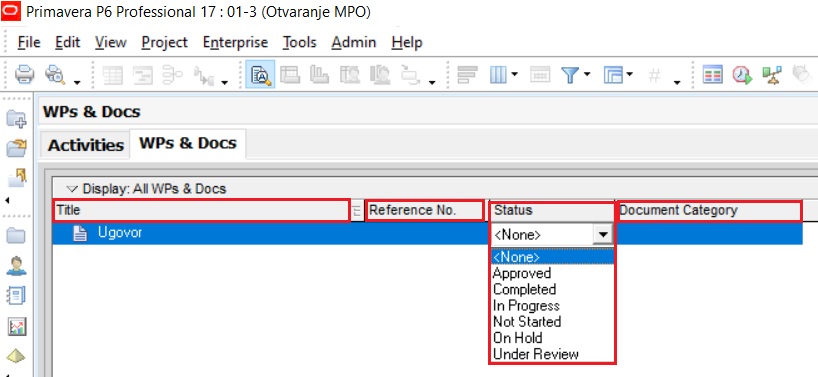Screen dimensions: 818x377
Task: Open the dropdown arrow next to Print Preview
Action: pyautogui.click(x=77, y=82)
